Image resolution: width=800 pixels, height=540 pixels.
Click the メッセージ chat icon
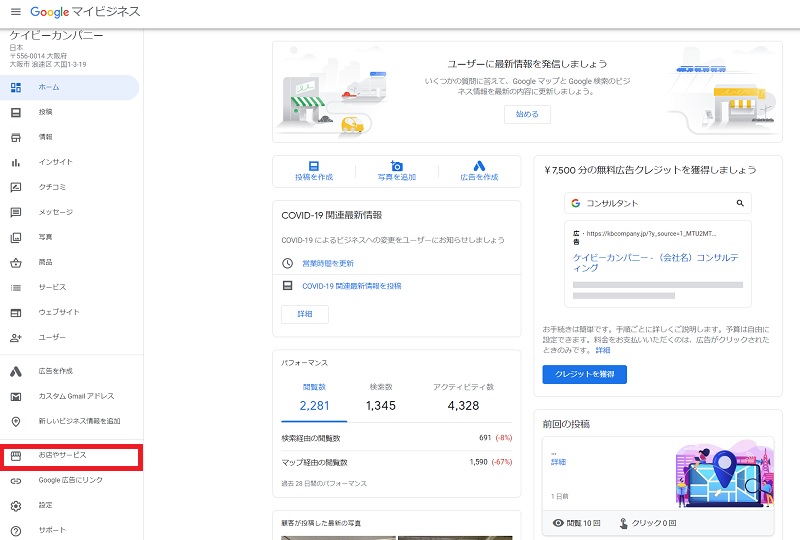coord(16,212)
